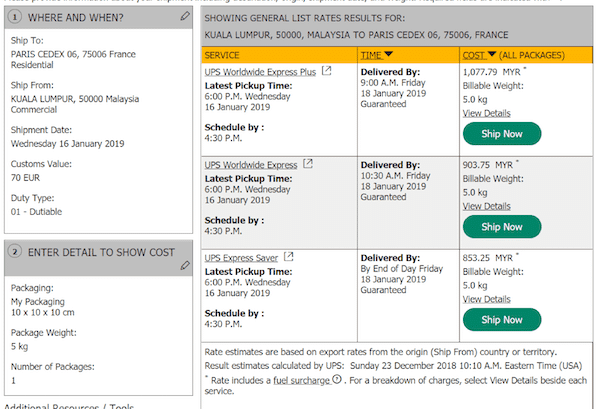Click the TIME column header link

tap(372, 55)
